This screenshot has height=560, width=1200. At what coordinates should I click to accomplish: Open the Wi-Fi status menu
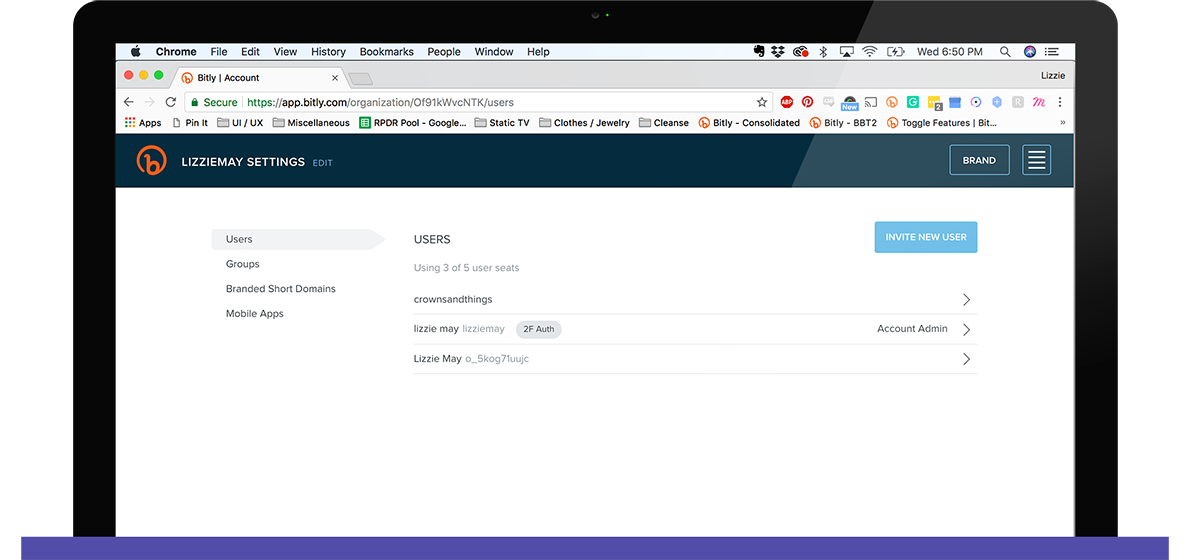[x=870, y=52]
